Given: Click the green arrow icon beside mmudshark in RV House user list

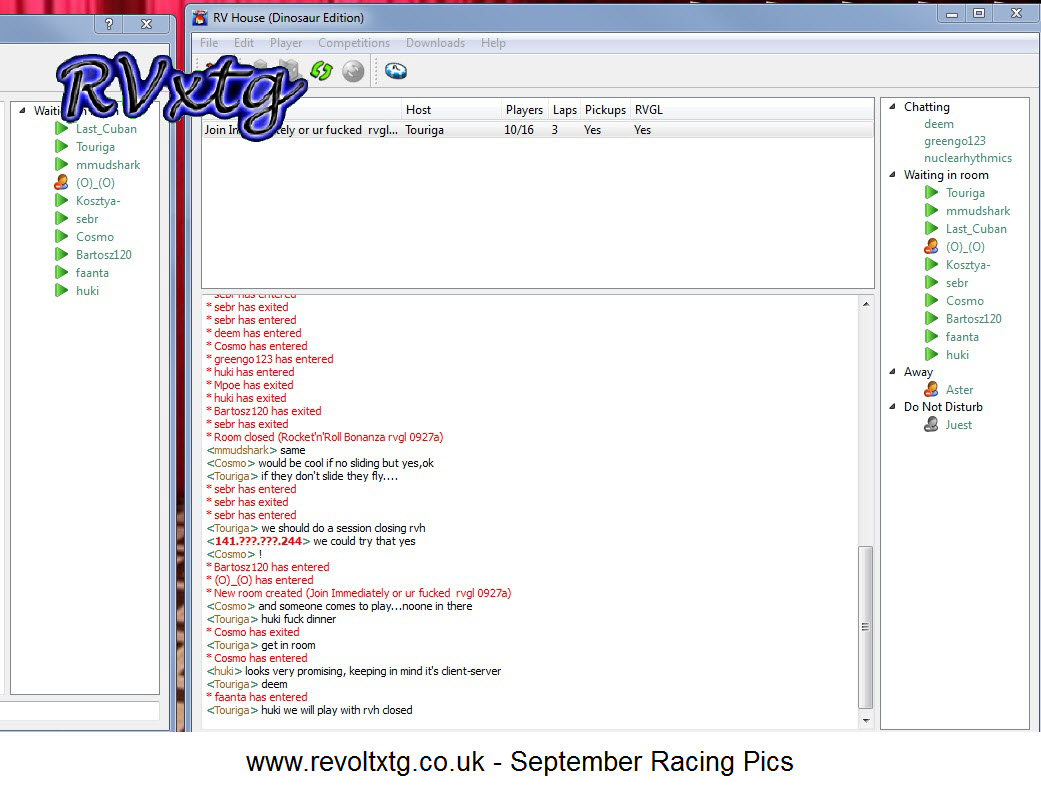Looking at the screenshot, I should click(932, 210).
